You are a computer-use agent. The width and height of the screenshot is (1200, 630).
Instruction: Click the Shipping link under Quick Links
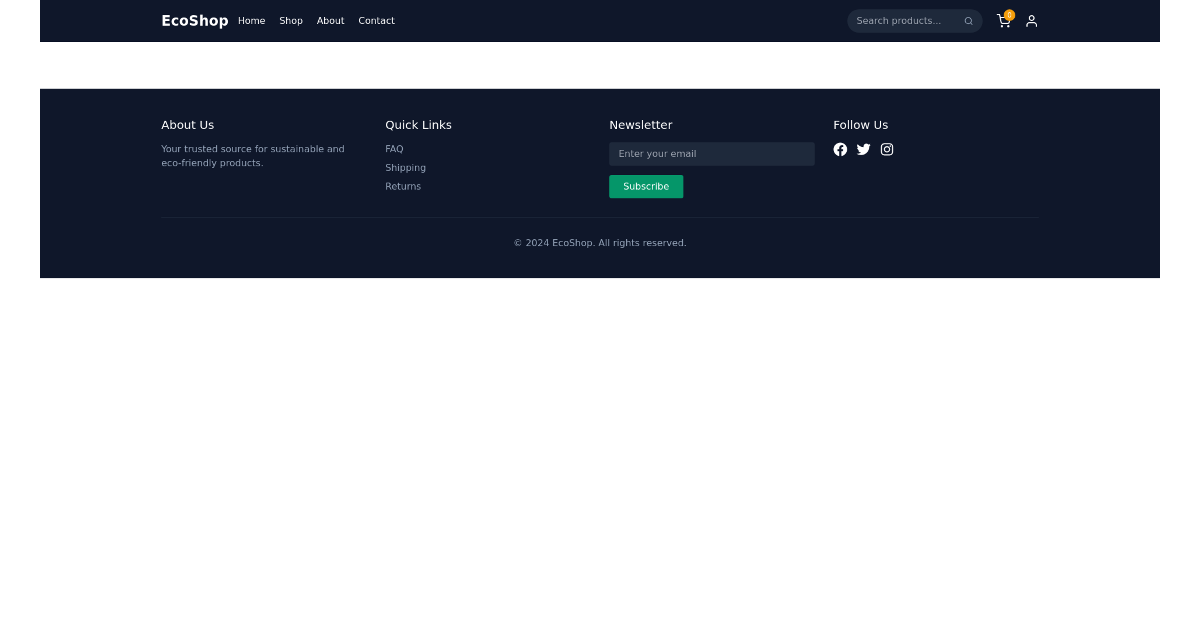[x=405, y=167]
